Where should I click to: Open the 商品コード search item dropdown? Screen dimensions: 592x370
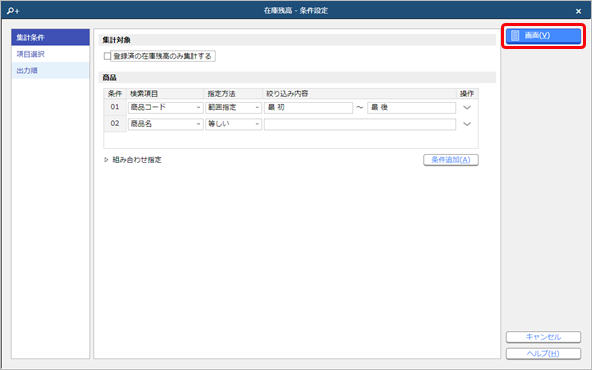coord(165,108)
